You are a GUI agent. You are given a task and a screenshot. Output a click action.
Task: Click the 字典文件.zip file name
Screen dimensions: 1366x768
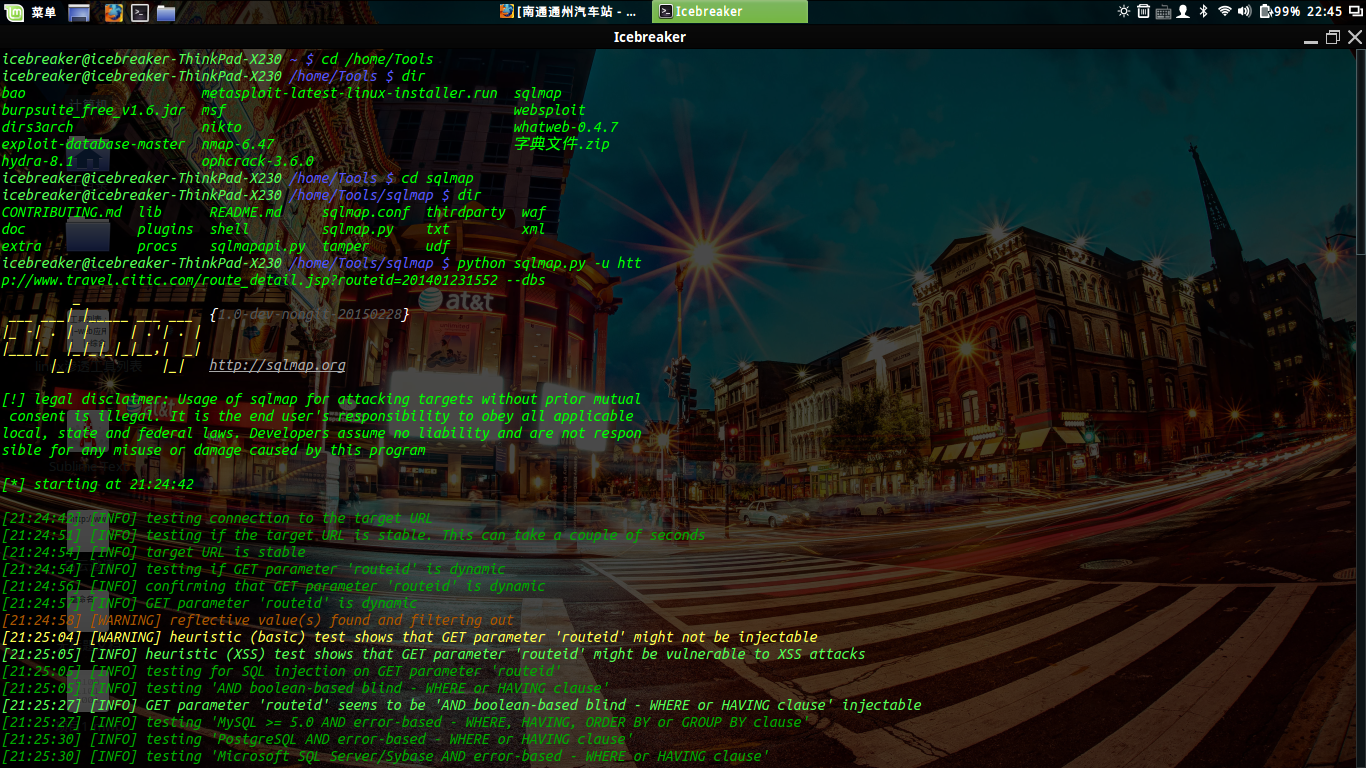point(562,144)
